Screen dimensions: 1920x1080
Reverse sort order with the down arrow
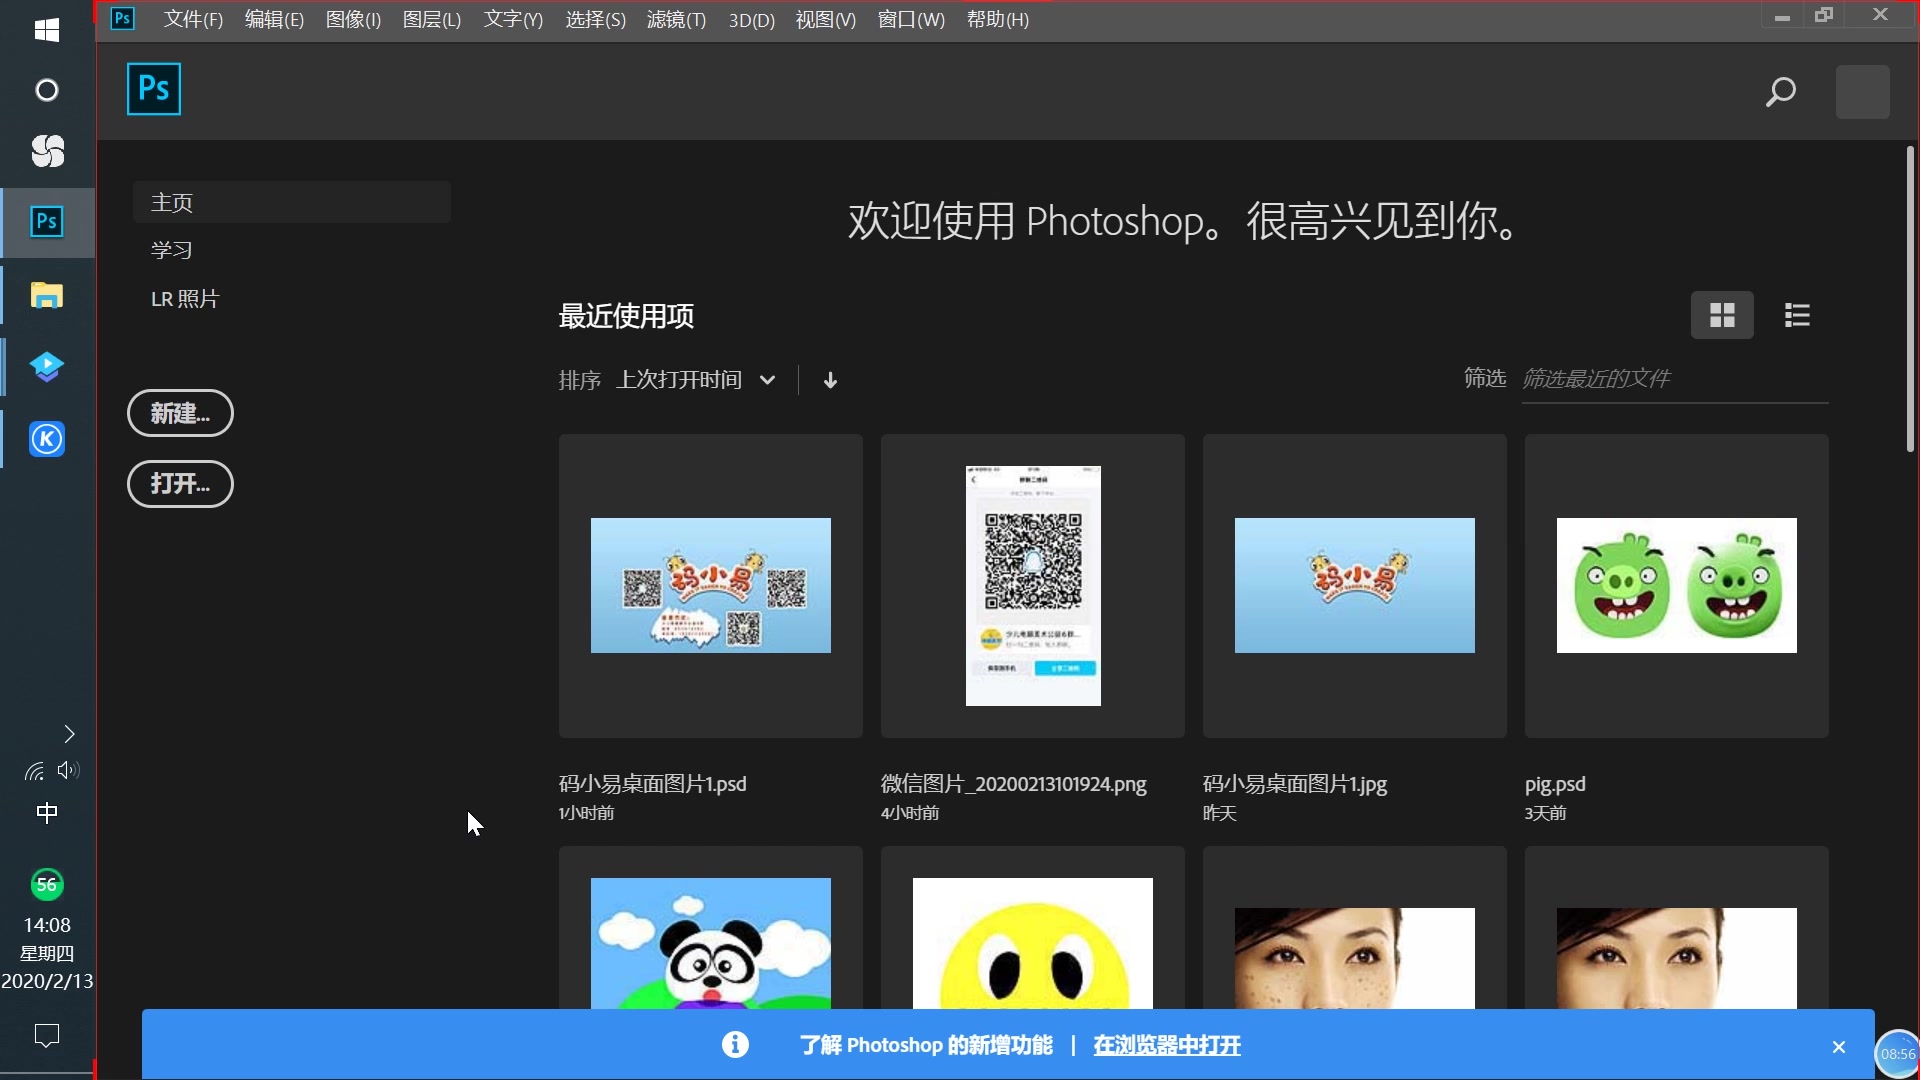[x=830, y=380]
